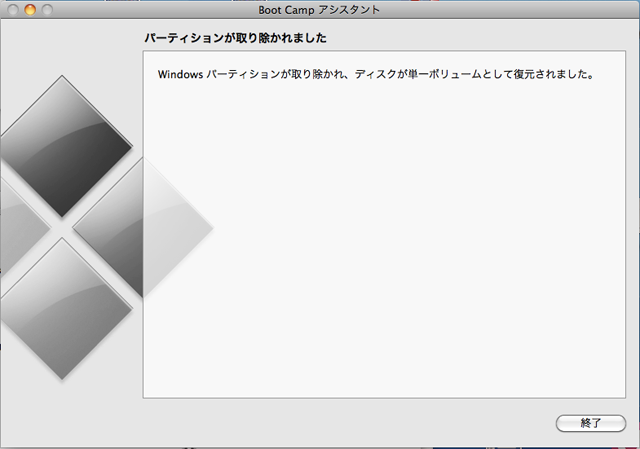
Task: Click bottom-right corner of the window
Action: [x=634, y=443]
